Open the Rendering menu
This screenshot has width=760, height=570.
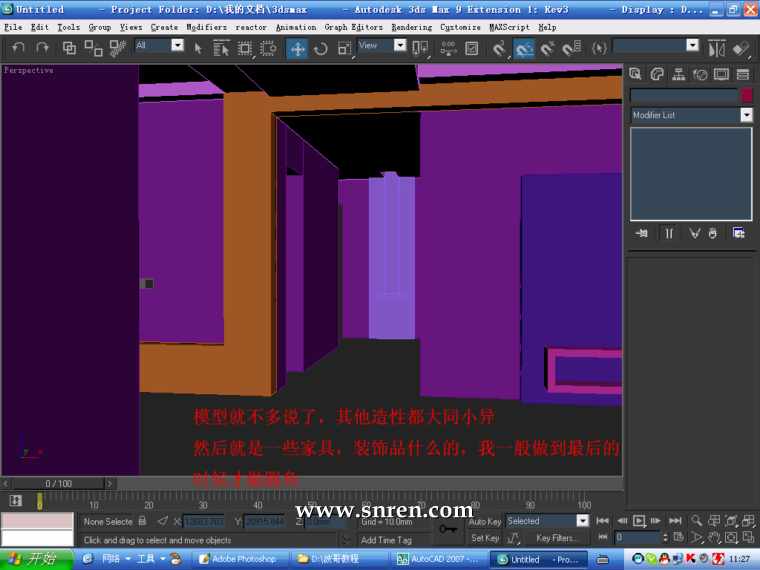pos(412,27)
